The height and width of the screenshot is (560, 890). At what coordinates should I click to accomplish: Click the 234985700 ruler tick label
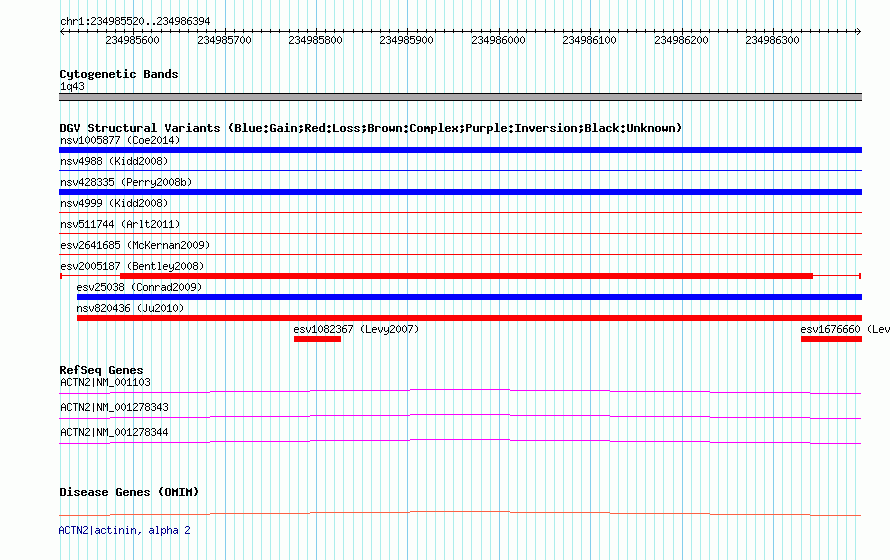(224, 40)
